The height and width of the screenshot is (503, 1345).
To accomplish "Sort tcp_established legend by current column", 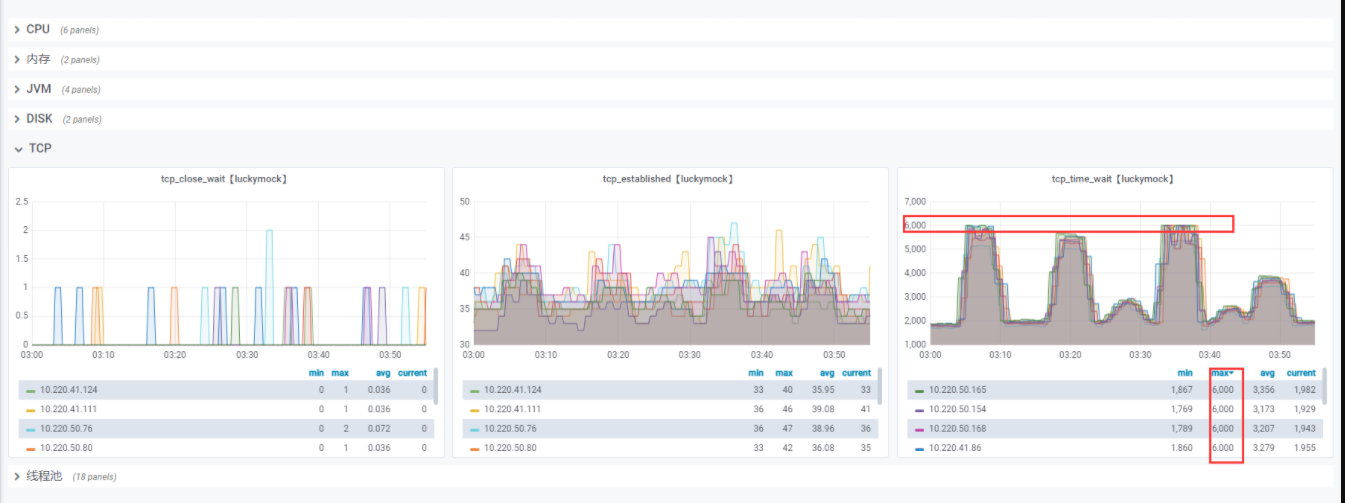I will [856, 373].
